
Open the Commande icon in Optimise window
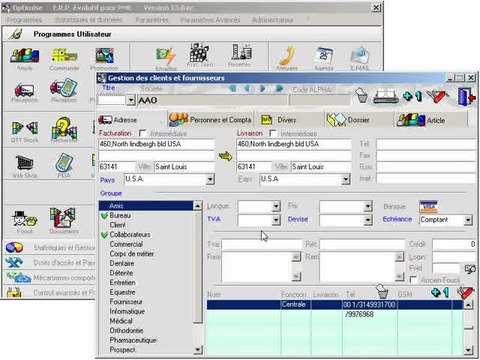pos(64,56)
